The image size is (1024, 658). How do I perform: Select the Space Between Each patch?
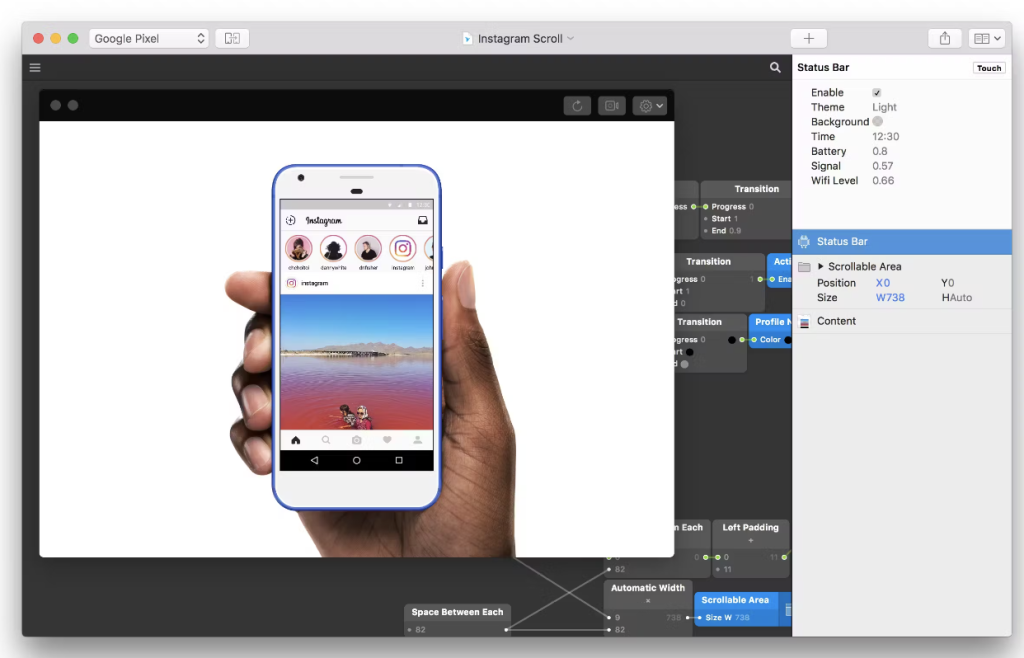(457, 612)
